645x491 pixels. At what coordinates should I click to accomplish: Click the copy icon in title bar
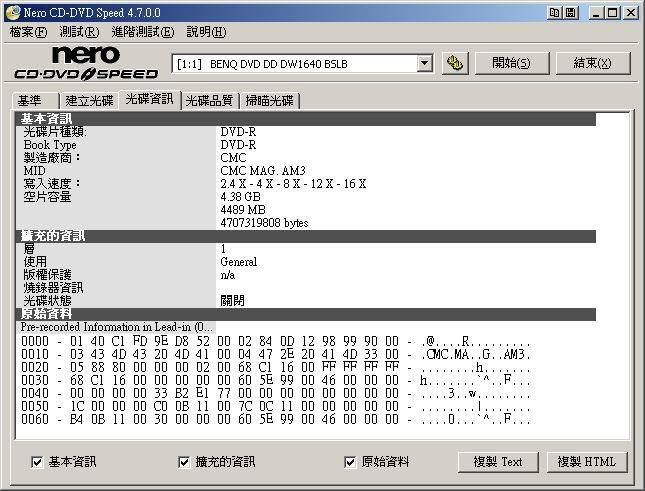[555, 12]
